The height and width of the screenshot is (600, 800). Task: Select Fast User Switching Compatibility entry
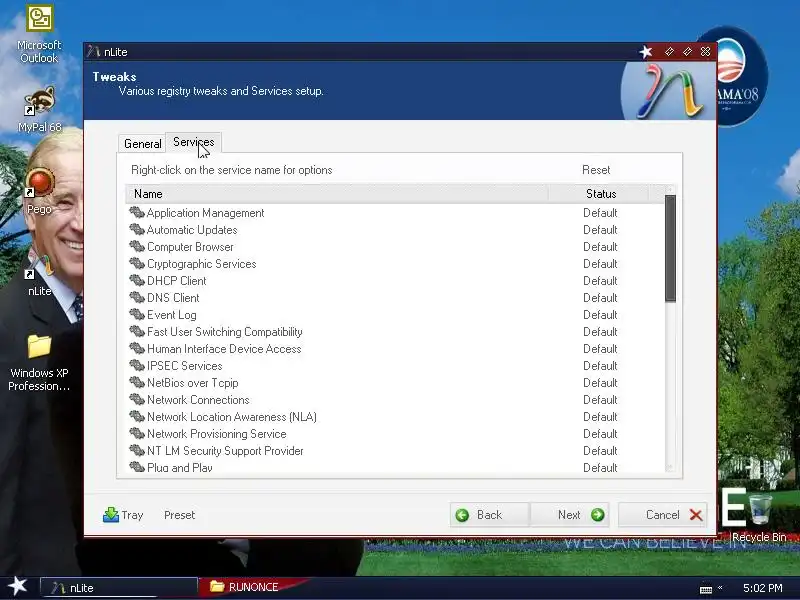tap(224, 332)
